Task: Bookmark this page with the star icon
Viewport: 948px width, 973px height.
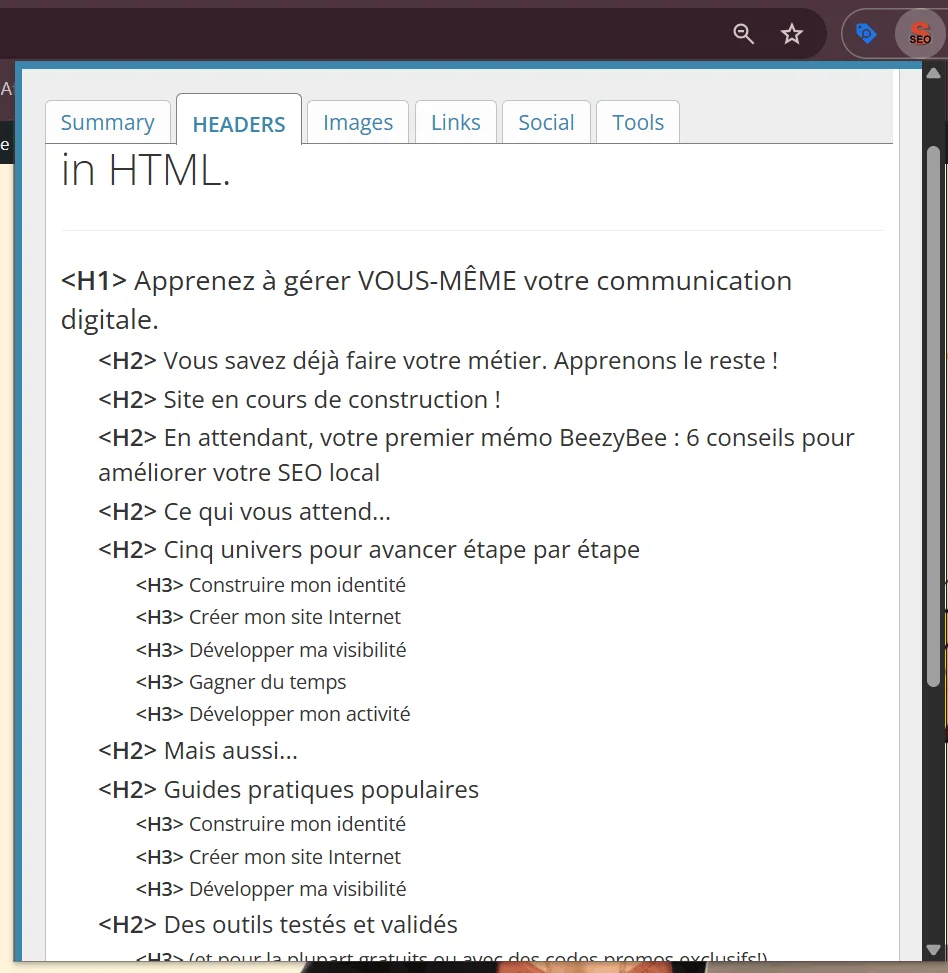Action: 792,34
